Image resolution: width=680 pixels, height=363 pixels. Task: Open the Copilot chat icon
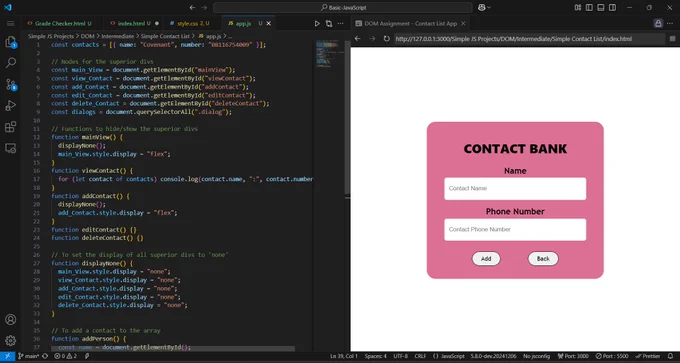pyautogui.click(x=481, y=7)
